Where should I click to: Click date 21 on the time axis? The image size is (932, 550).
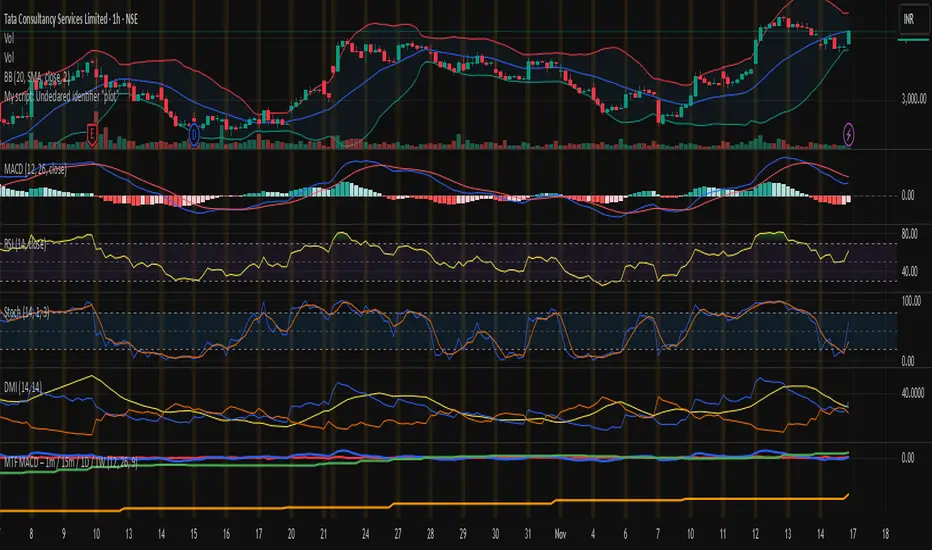coord(323,534)
